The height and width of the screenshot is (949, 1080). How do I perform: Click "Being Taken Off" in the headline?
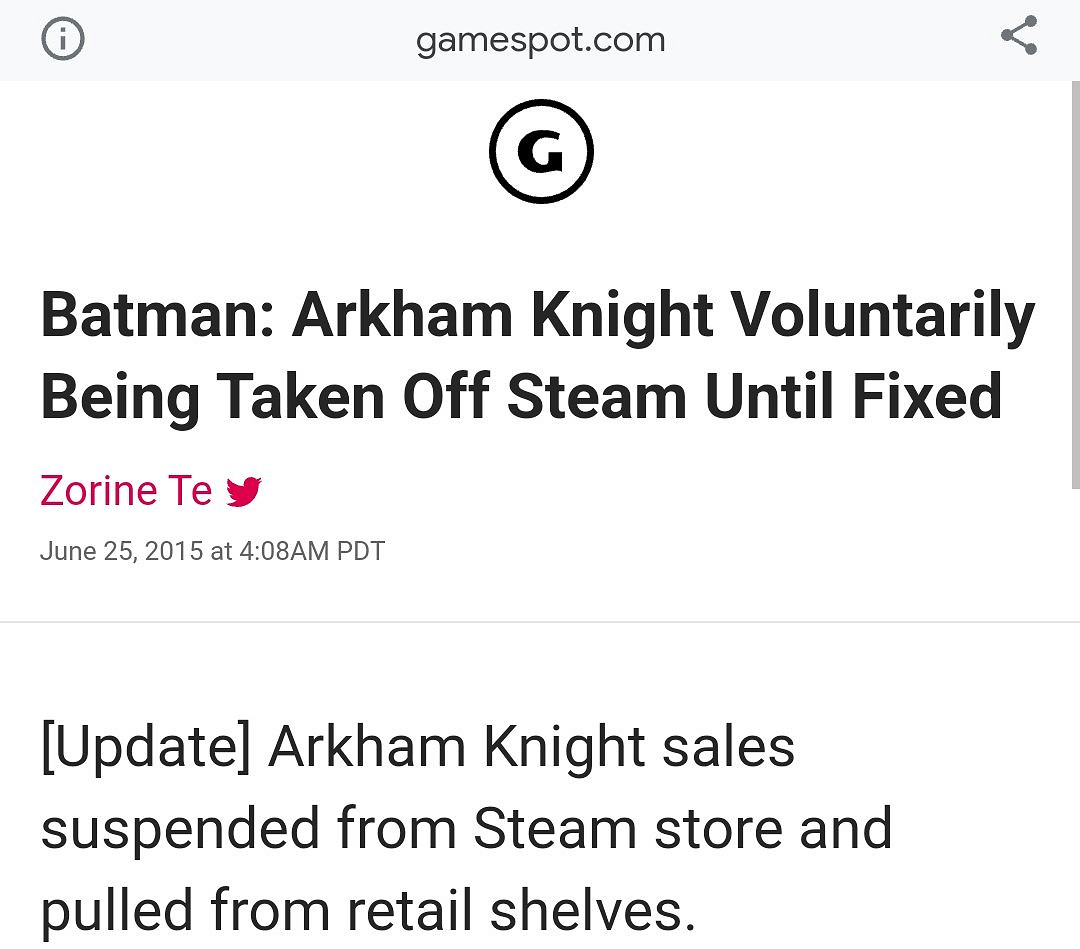(x=262, y=396)
